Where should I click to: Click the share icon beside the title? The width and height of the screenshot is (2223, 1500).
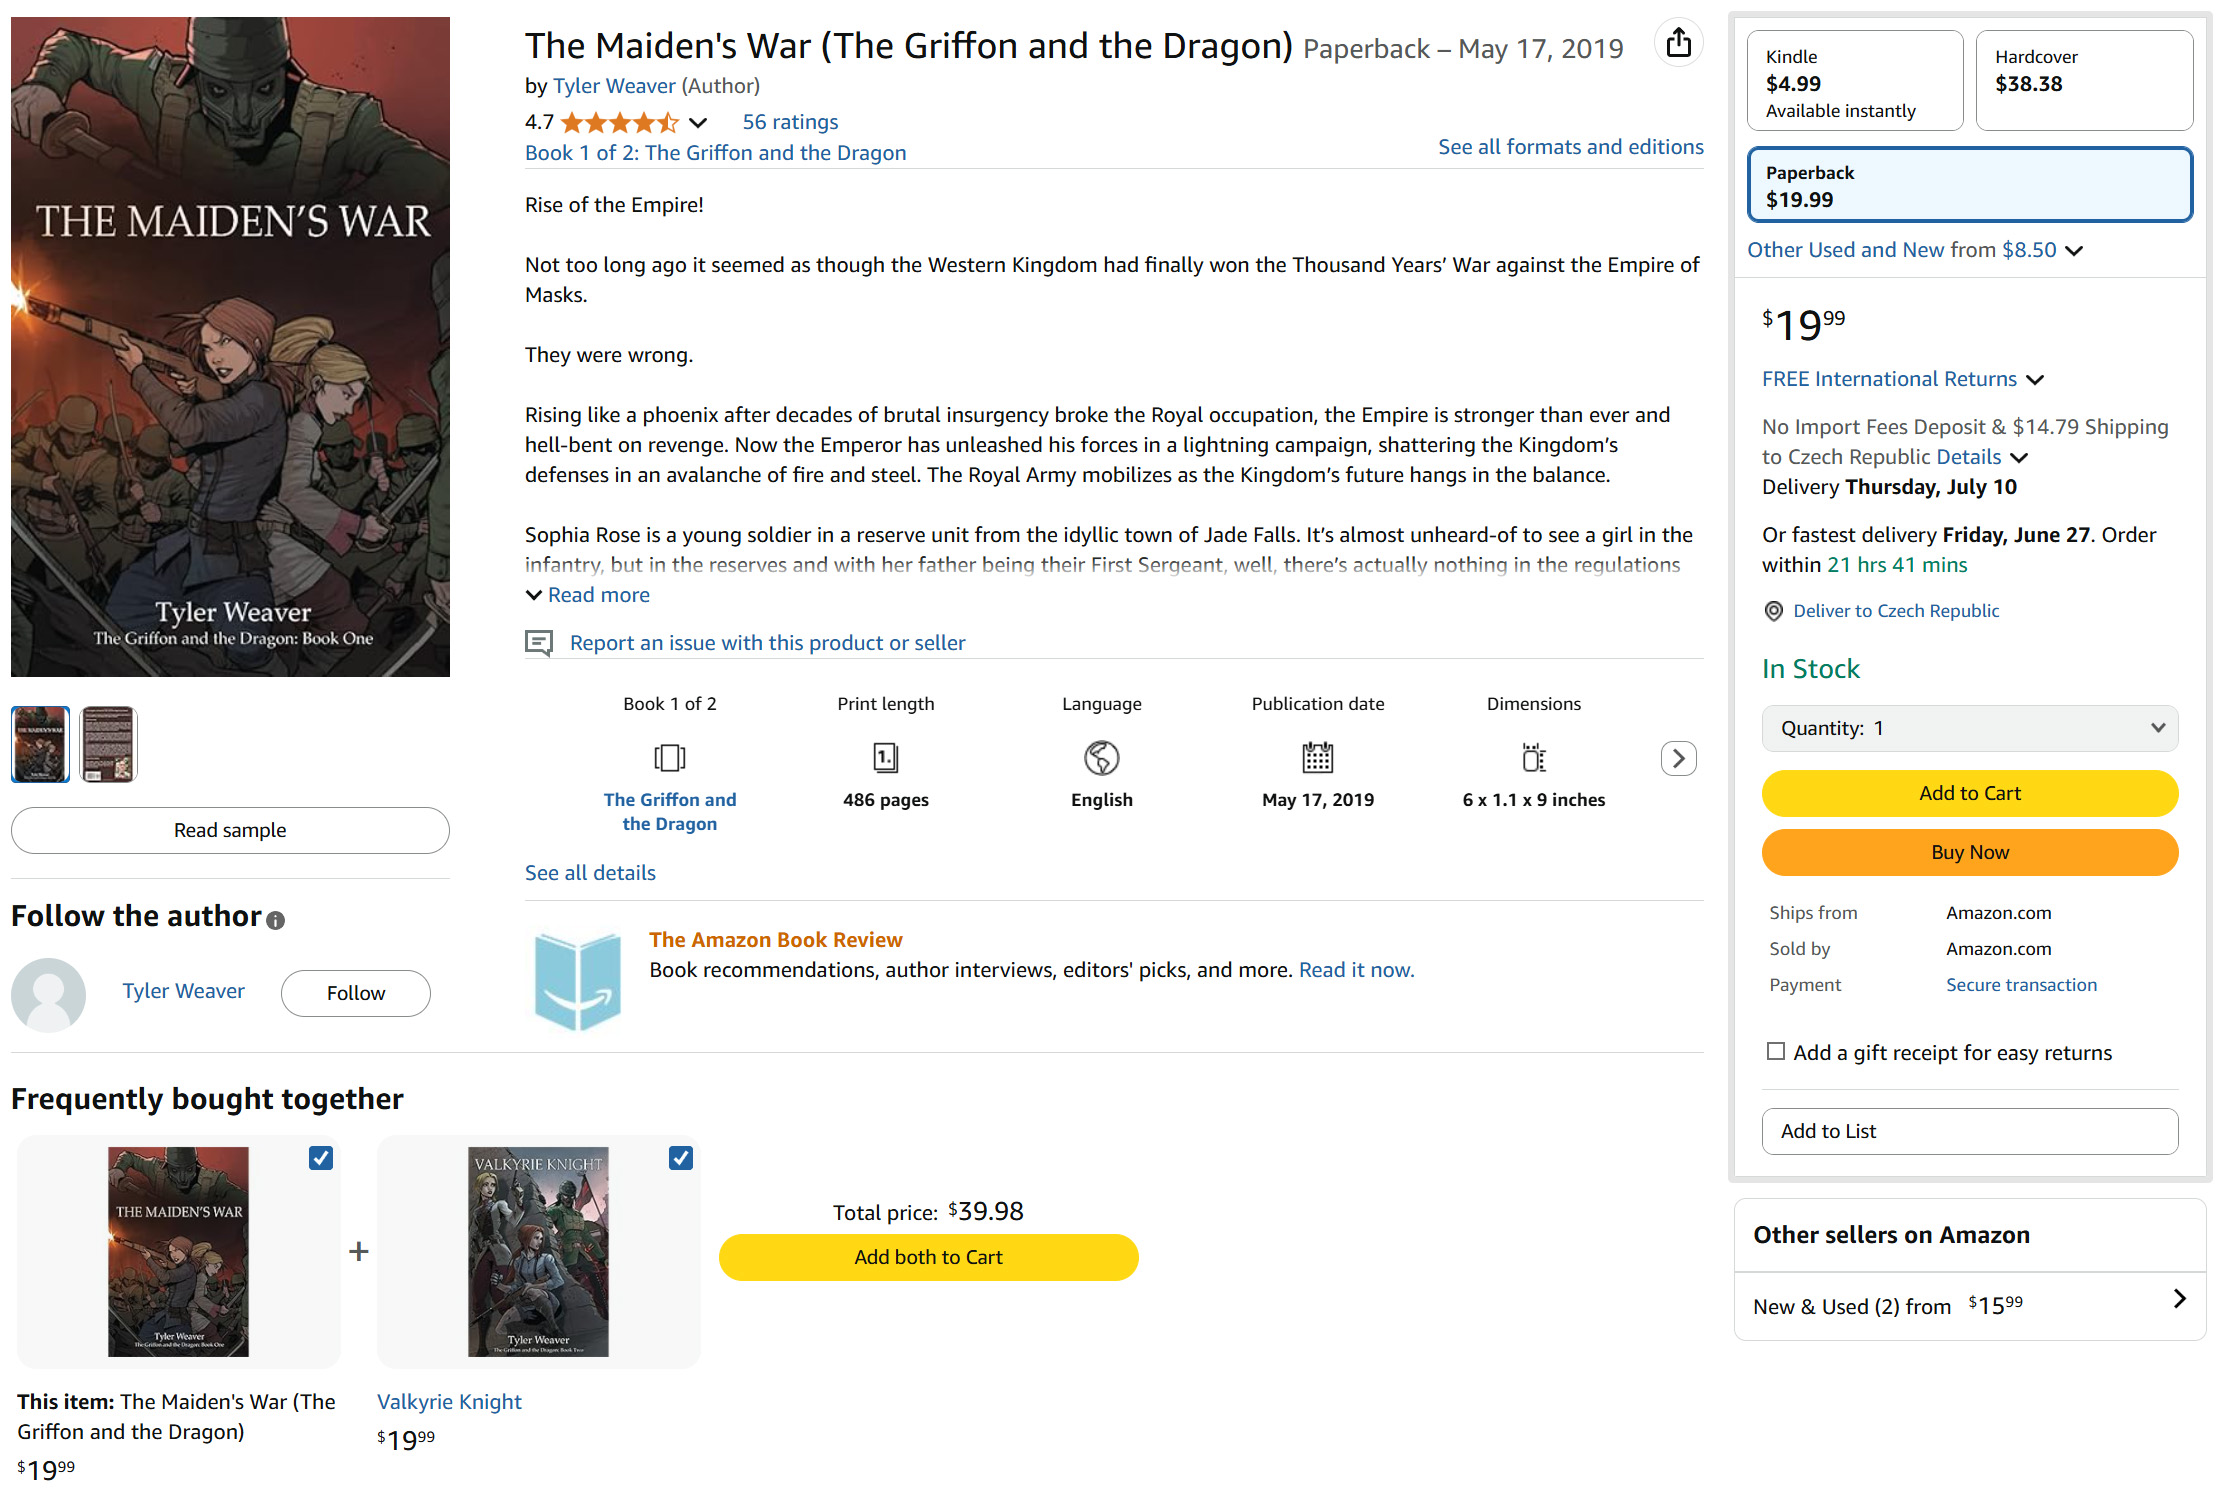coord(1678,43)
